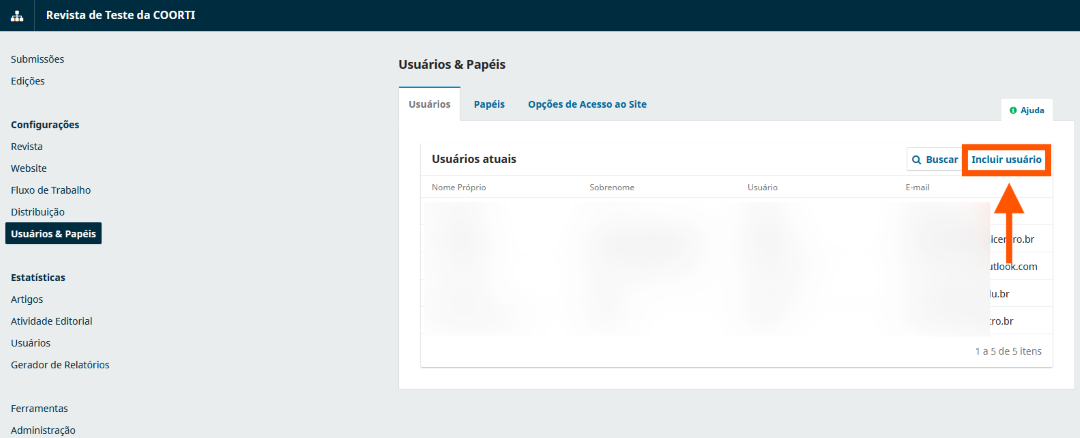Open Revista settings
This screenshot has height=438, width=1080.
click(x=27, y=147)
